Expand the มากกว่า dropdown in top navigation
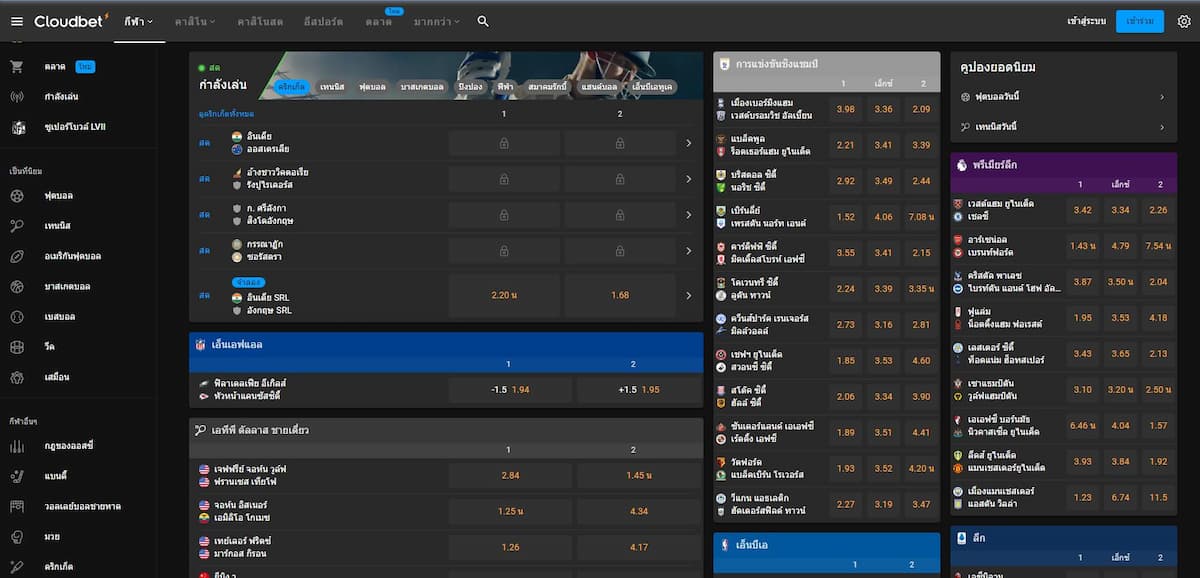Viewport: 1200px width, 578px height. pos(437,21)
